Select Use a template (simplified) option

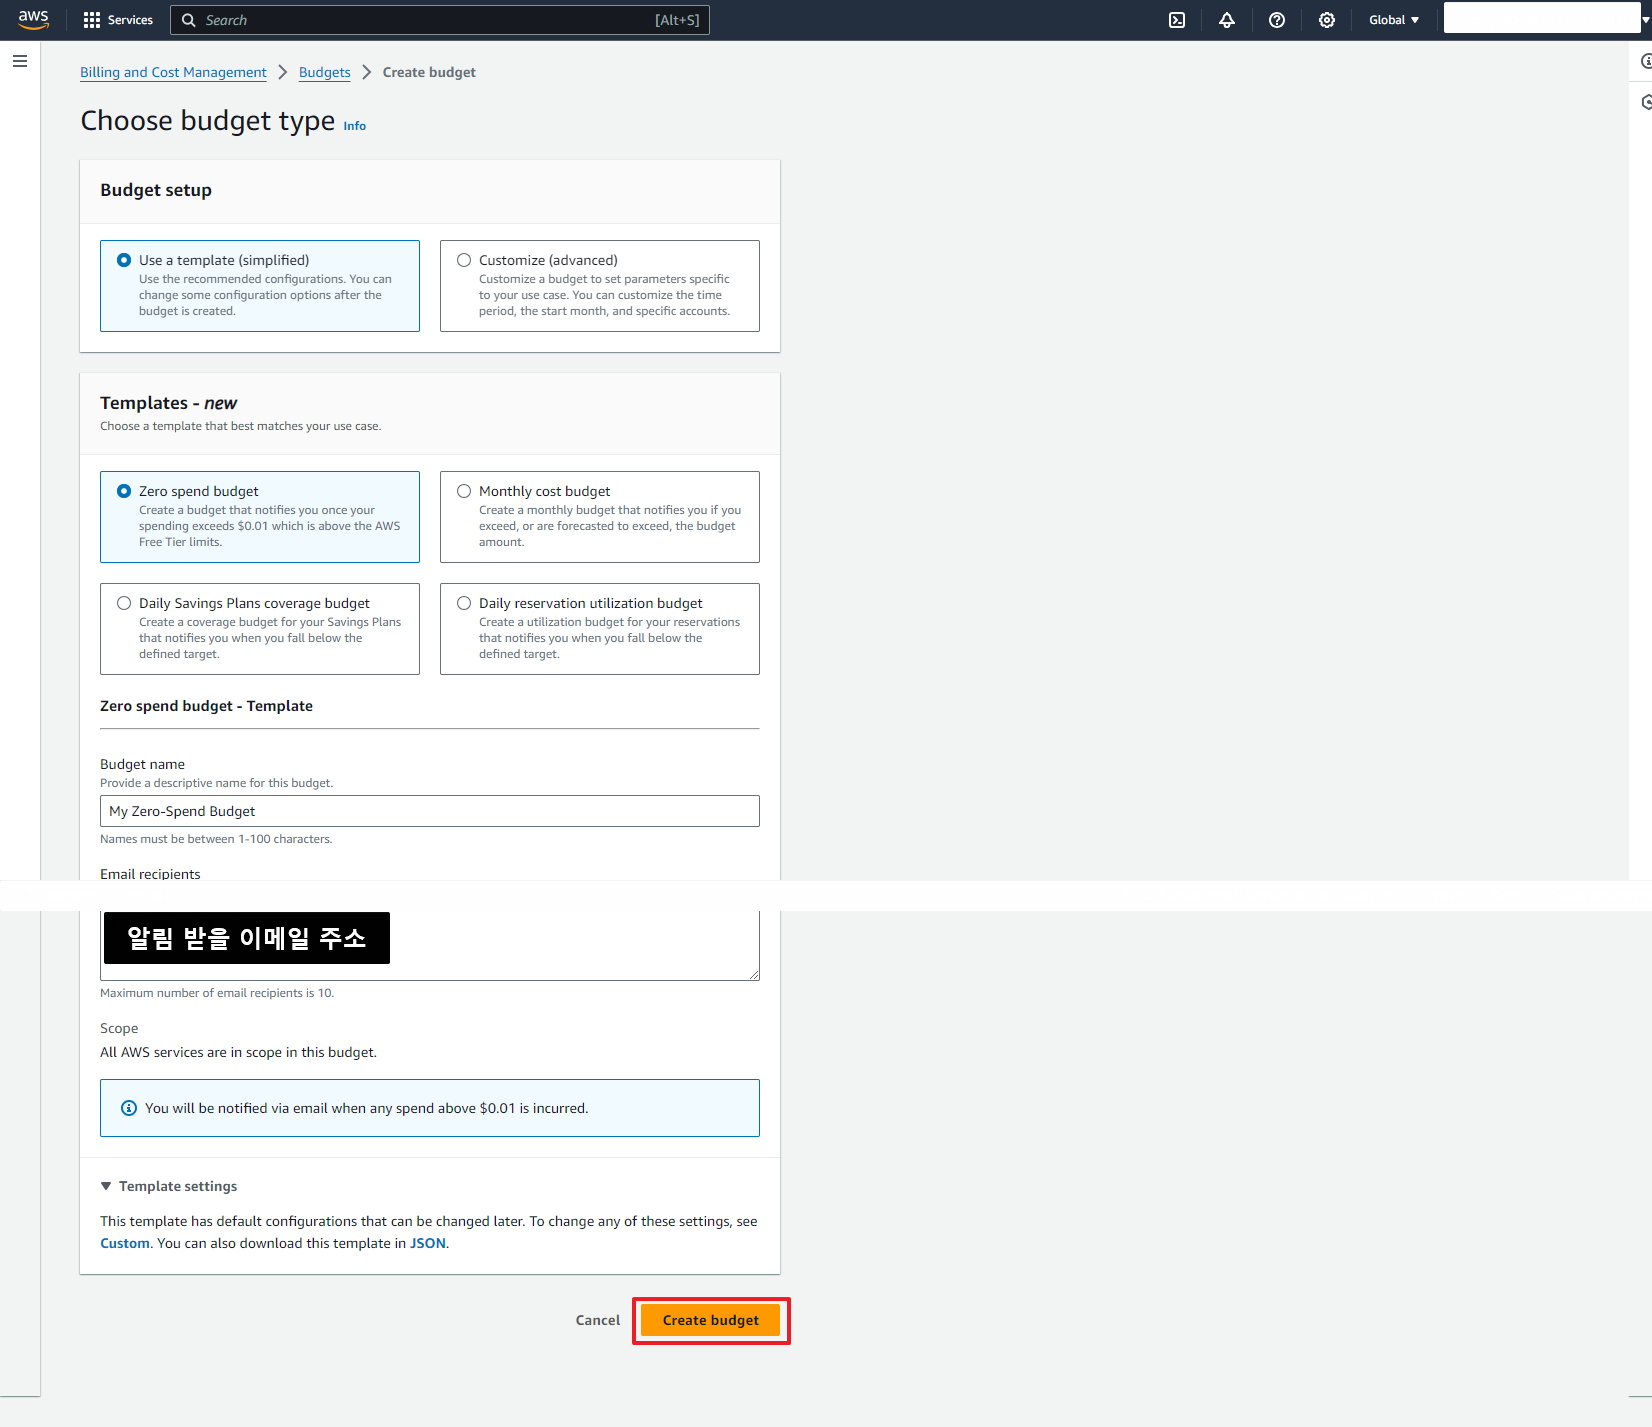click(x=260, y=286)
